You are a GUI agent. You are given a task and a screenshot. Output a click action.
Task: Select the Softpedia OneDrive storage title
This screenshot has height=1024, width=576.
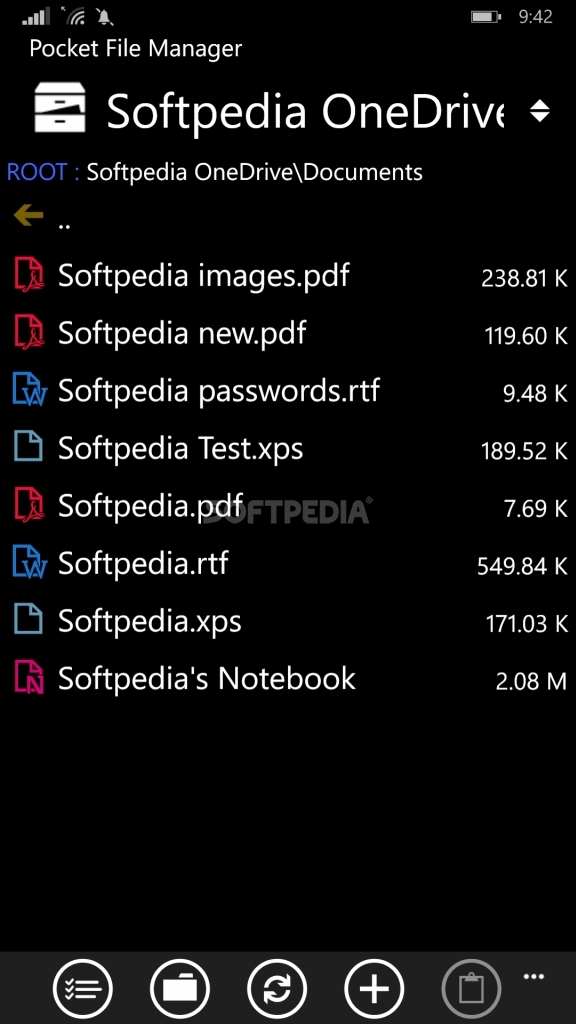305,111
